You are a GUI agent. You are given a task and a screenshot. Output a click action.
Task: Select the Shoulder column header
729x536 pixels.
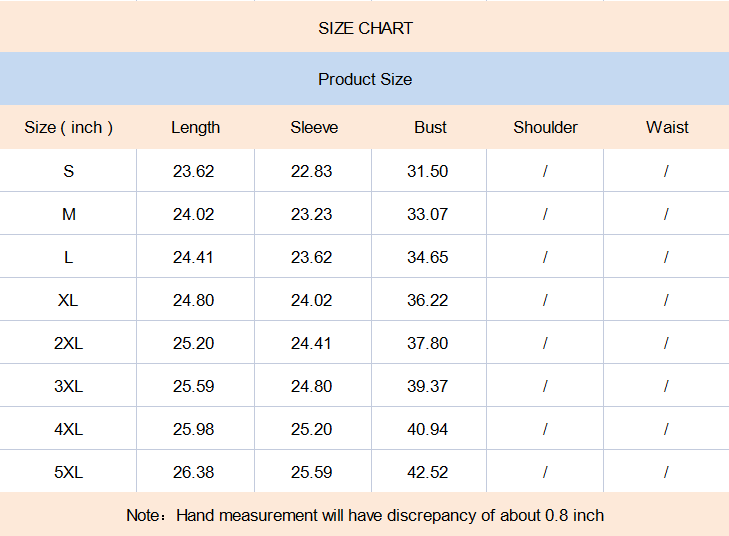[x=545, y=127]
